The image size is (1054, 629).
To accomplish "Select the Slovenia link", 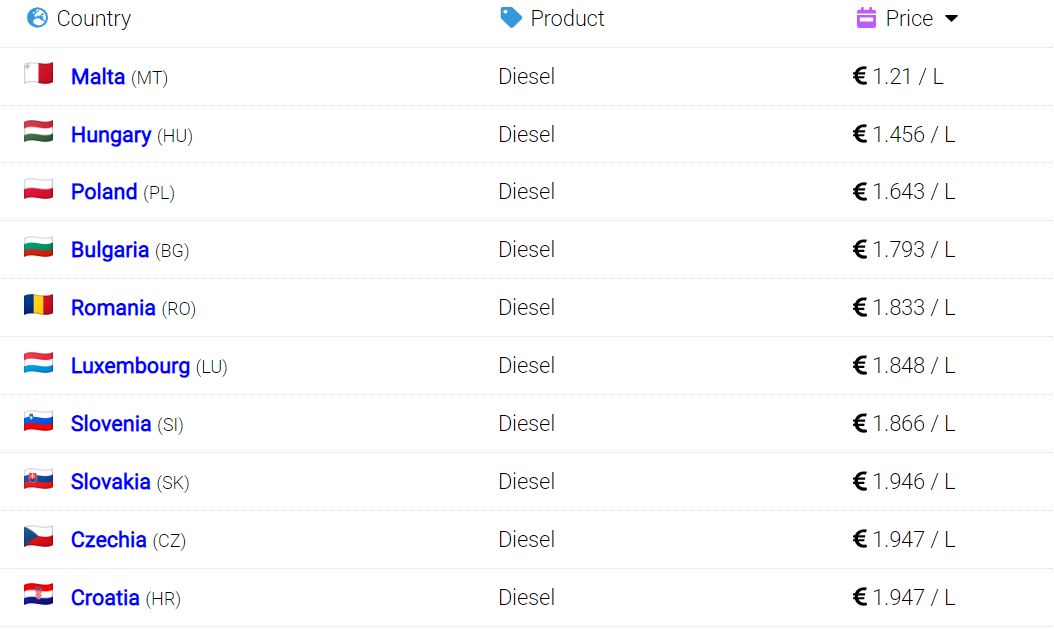I will click(111, 423).
